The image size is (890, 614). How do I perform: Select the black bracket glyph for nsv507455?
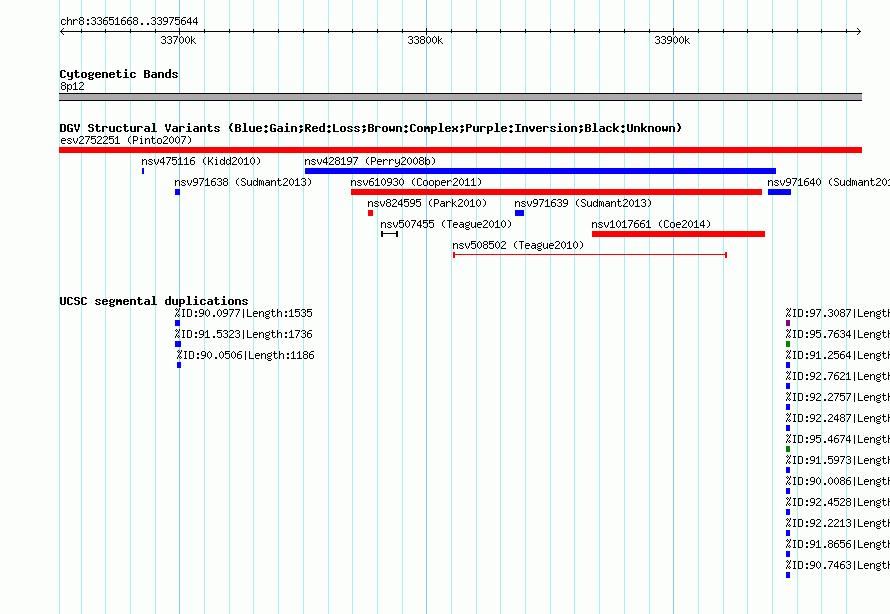point(389,234)
